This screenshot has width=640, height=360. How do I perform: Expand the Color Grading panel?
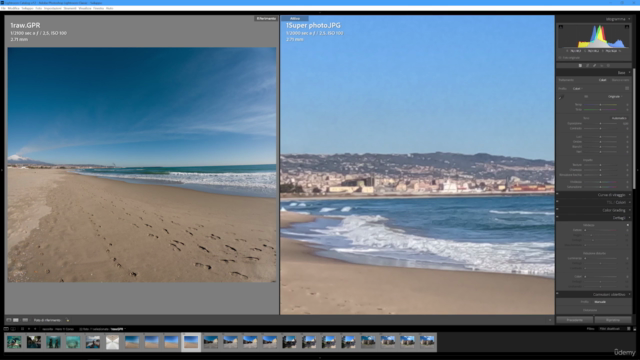coord(629,210)
